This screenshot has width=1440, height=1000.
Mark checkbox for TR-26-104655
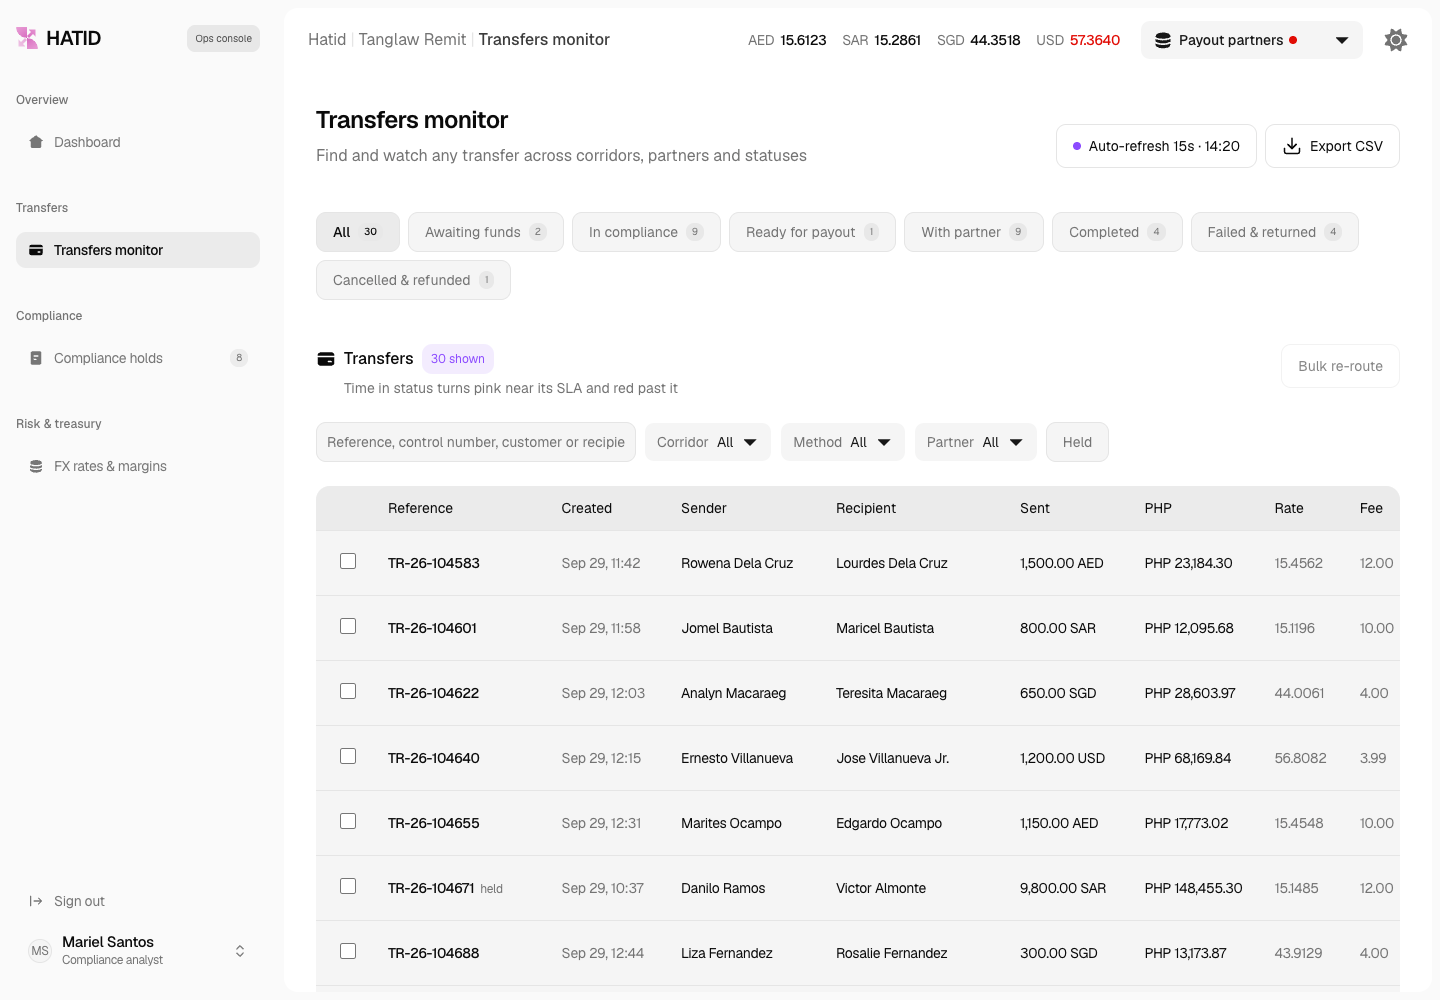coord(348,821)
